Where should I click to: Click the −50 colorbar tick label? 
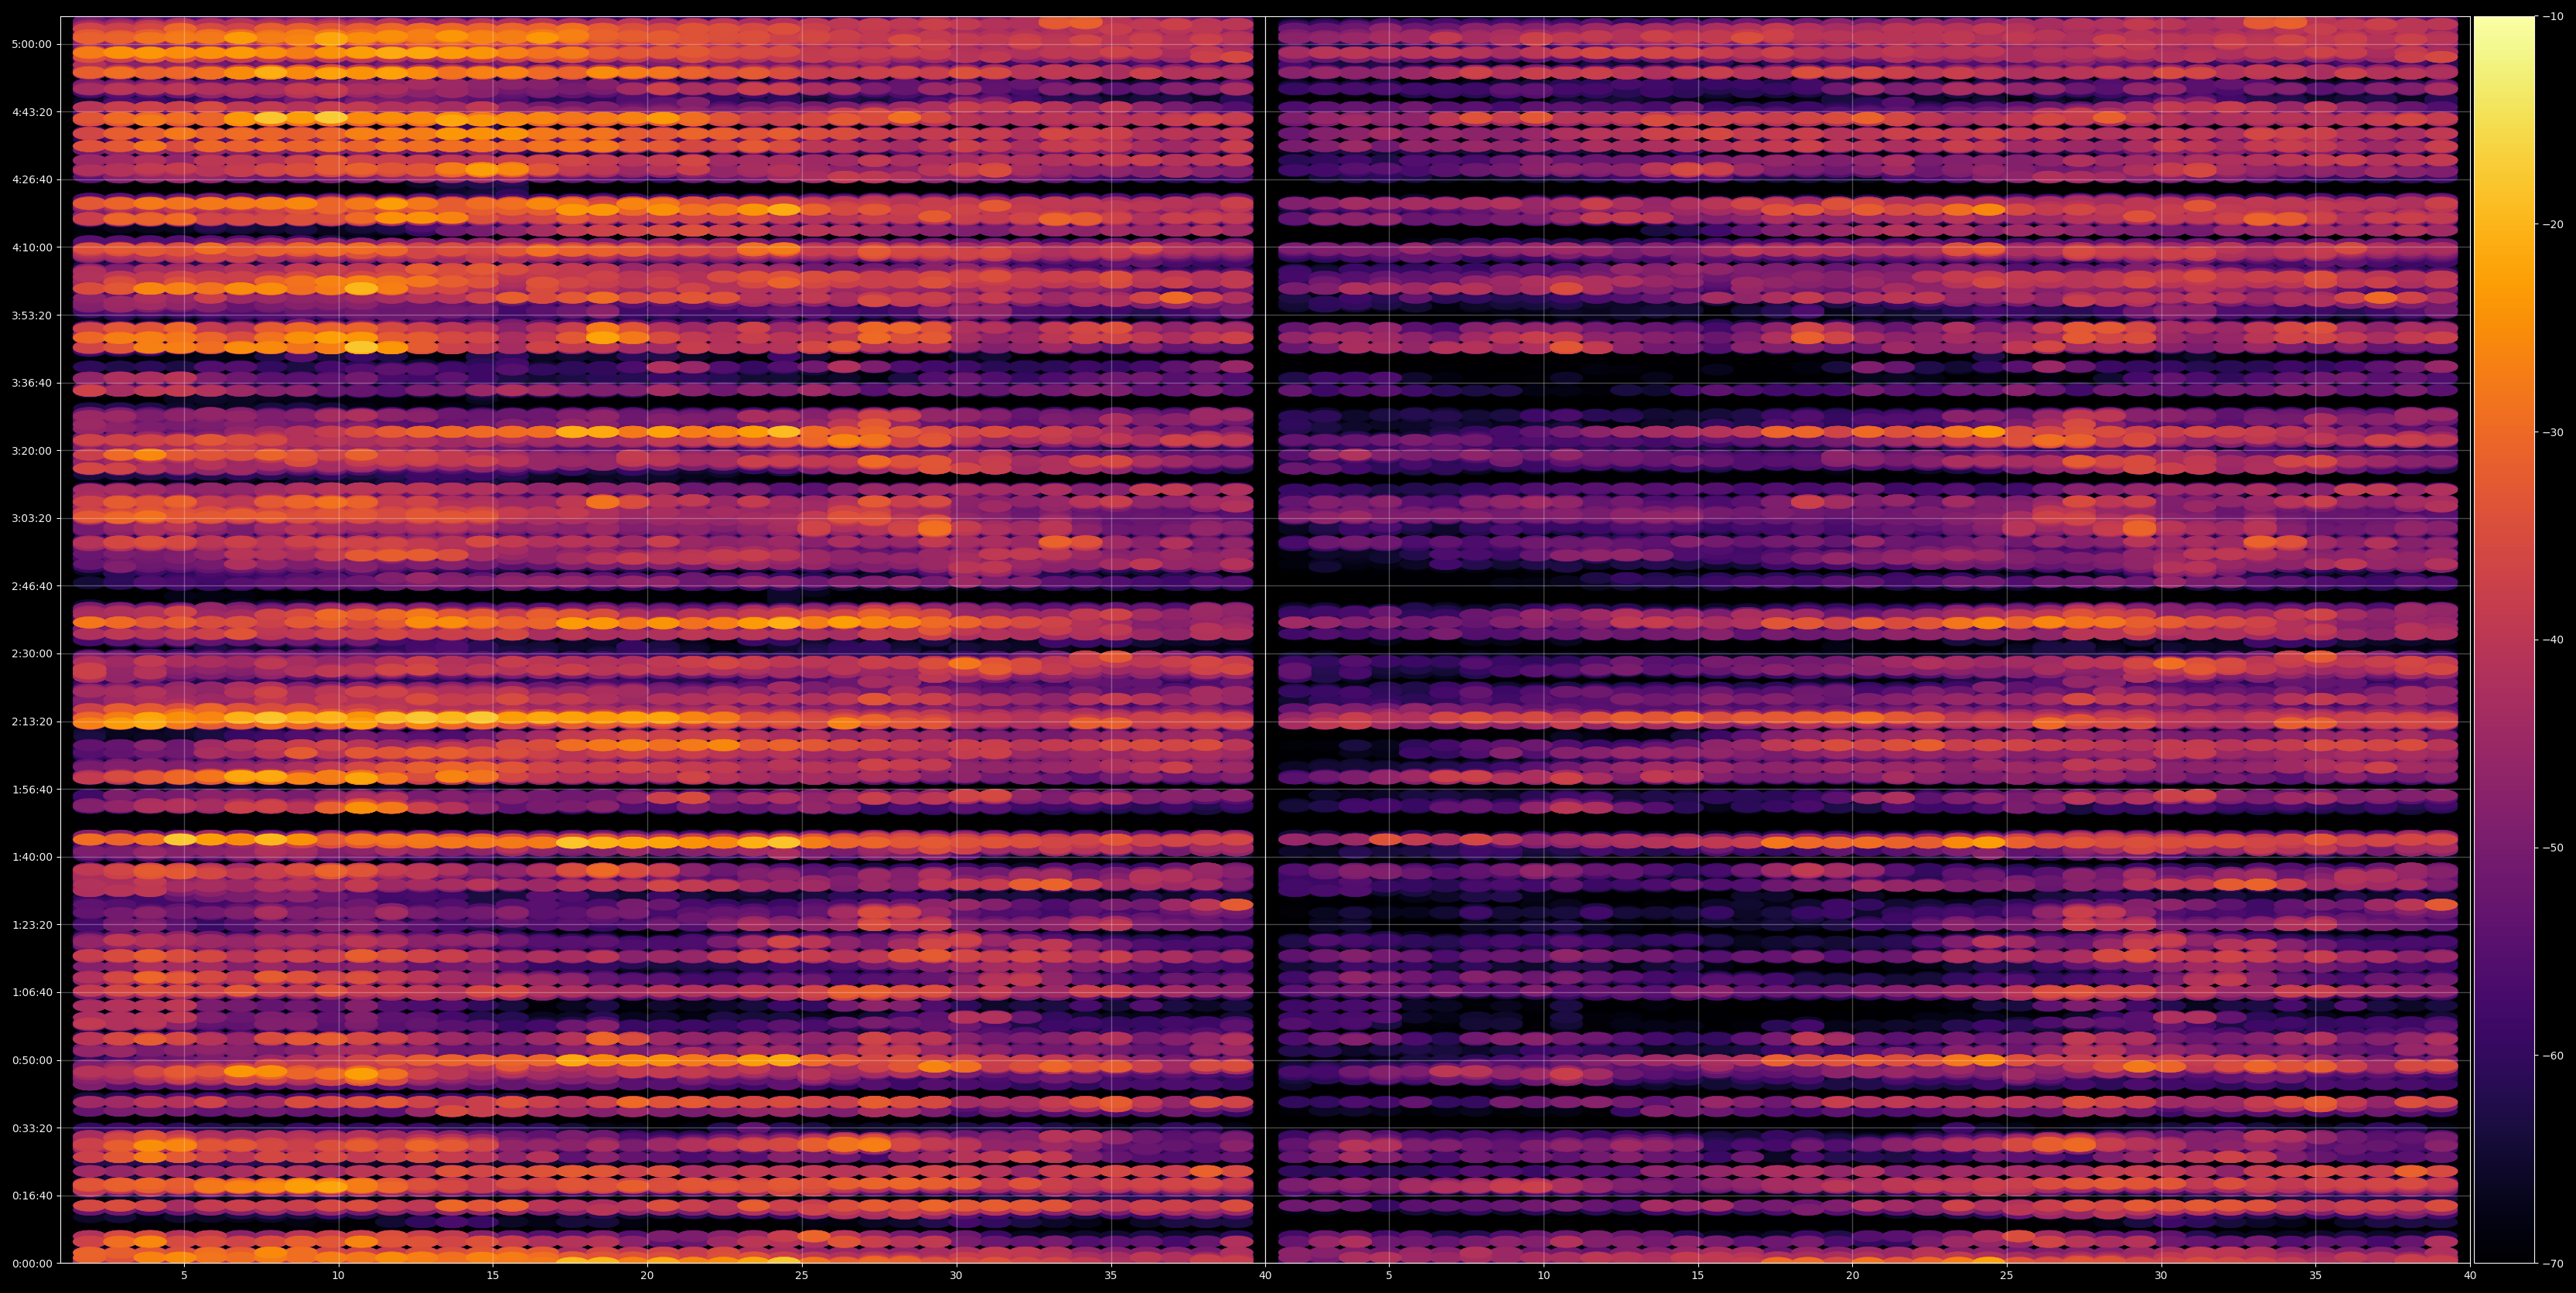click(2553, 848)
